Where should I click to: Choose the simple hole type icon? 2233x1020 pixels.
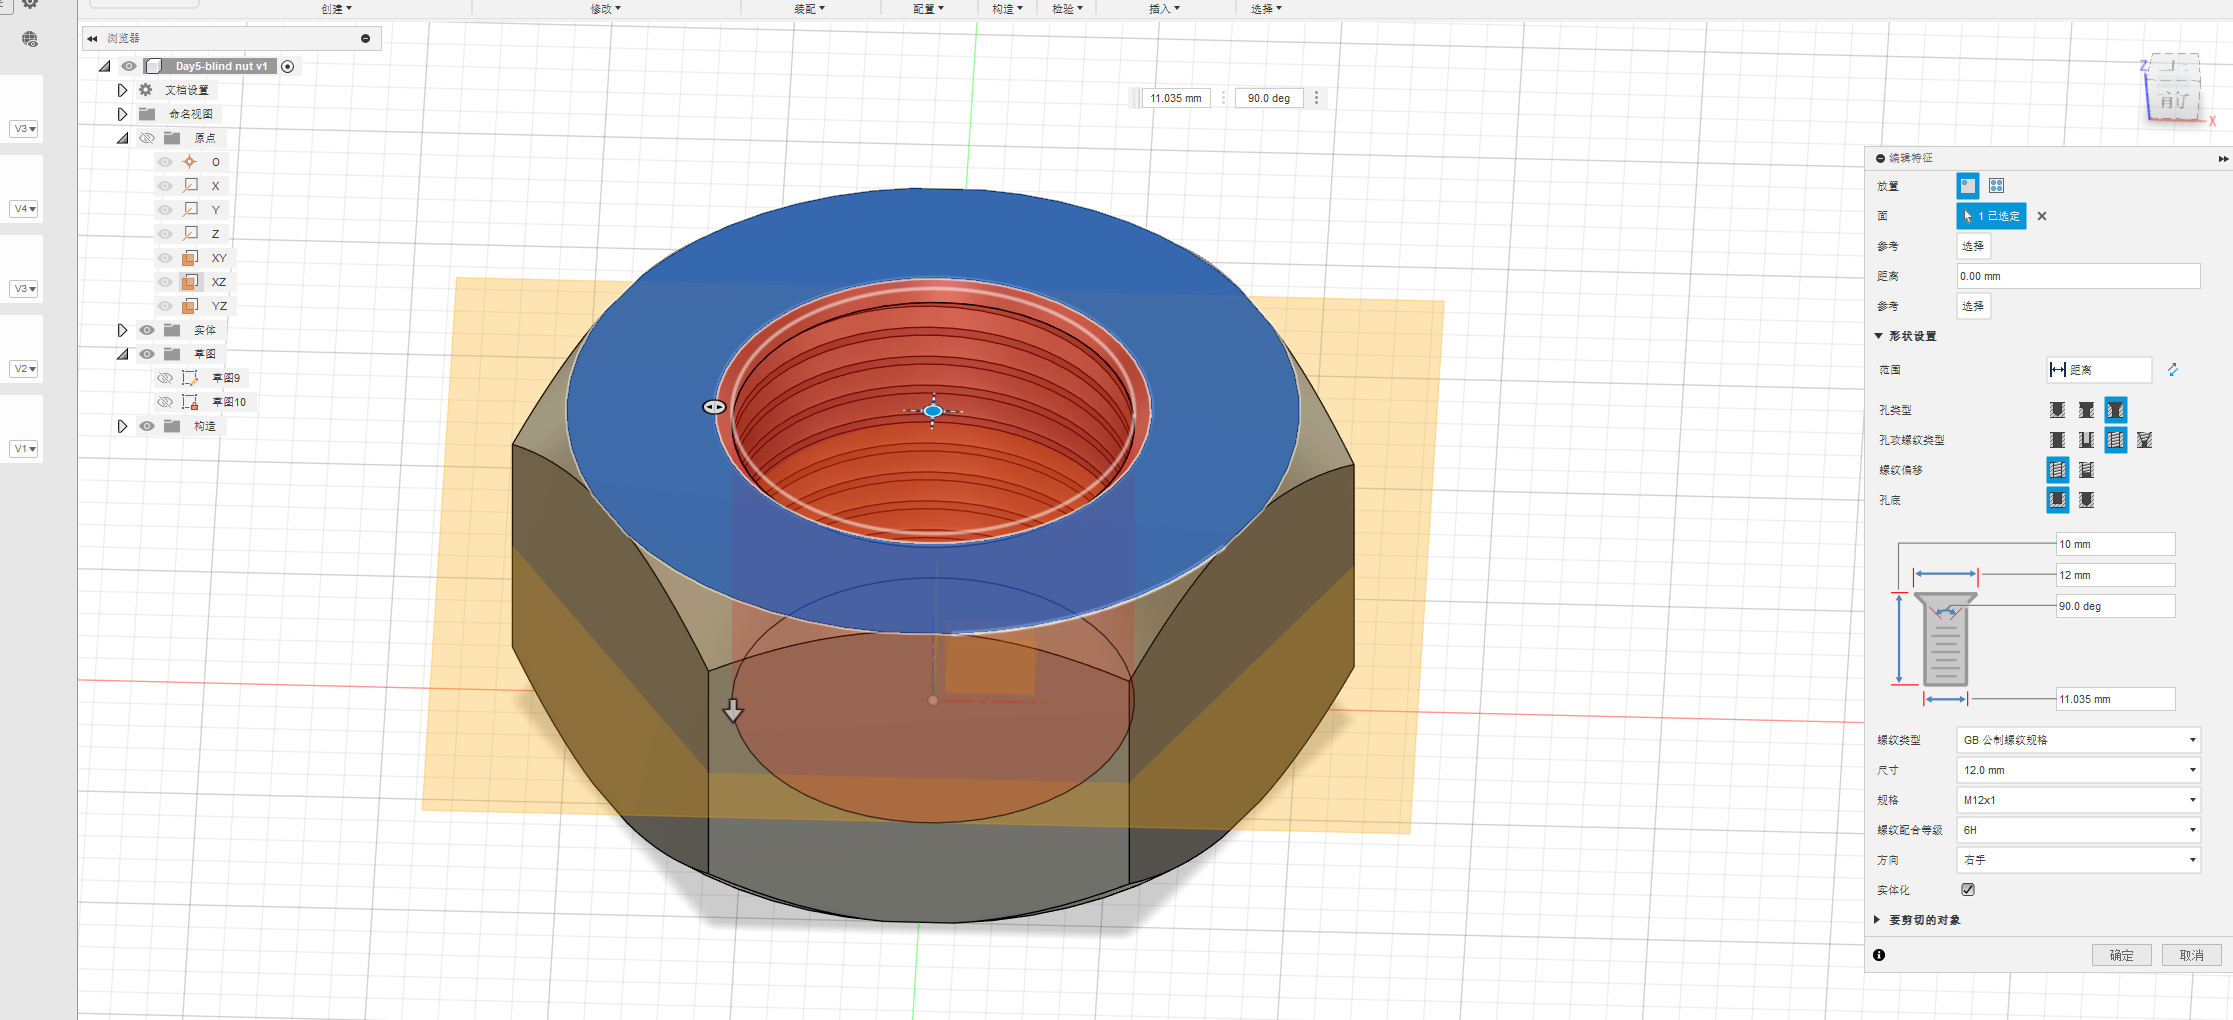[2057, 410]
